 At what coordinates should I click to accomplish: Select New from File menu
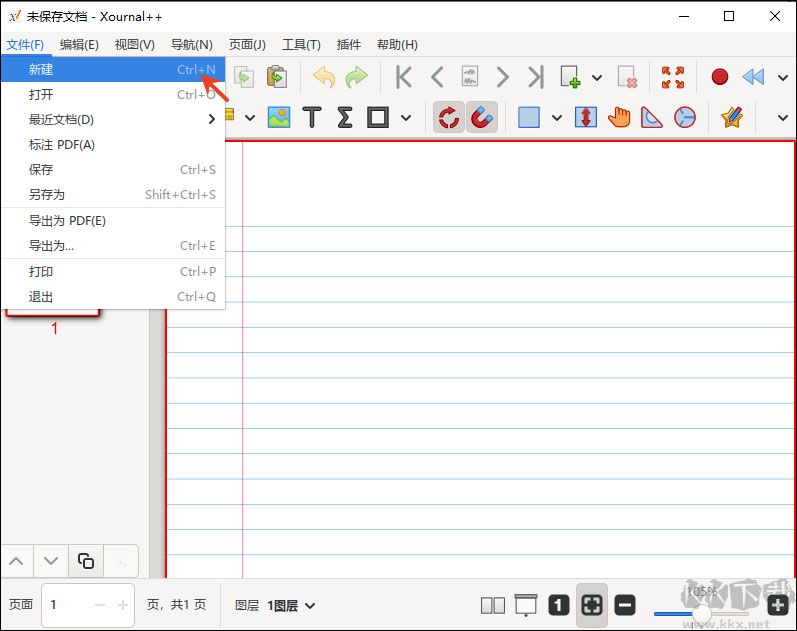point(113,69)
